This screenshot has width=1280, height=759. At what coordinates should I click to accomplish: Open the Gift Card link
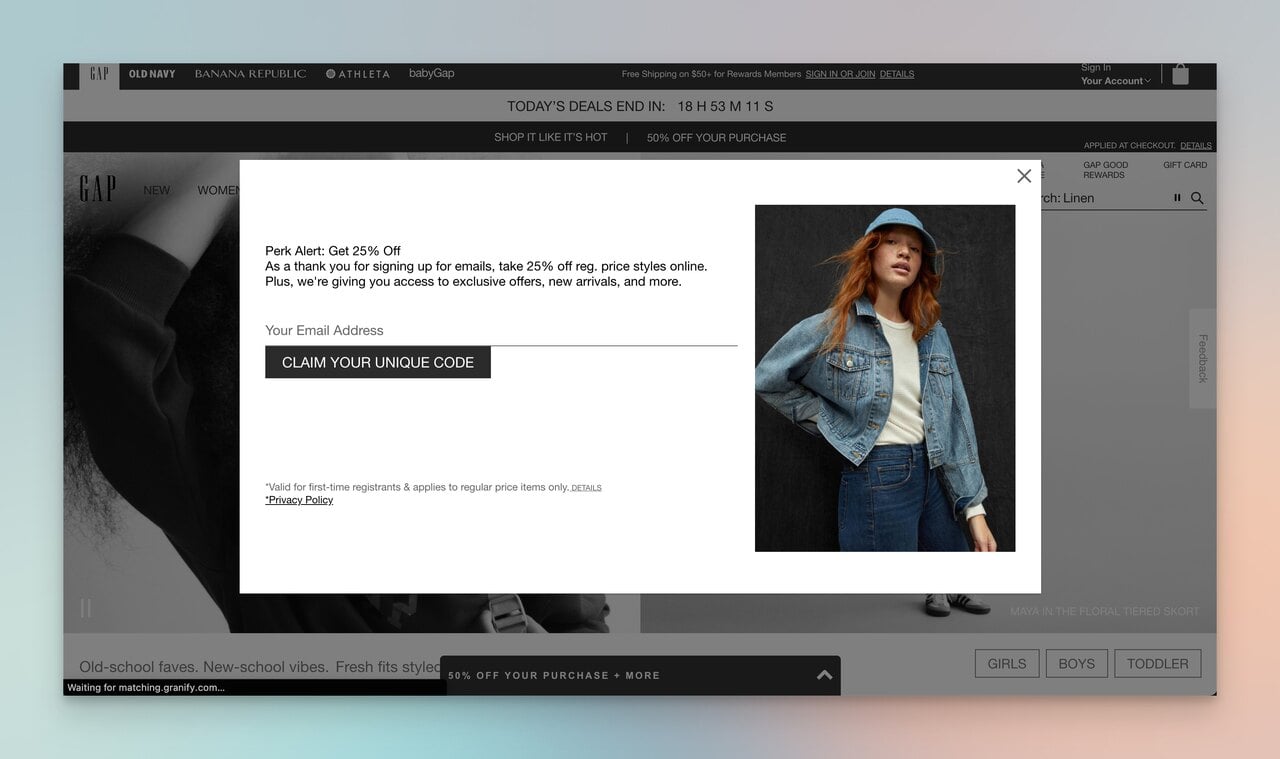click(x=1185, y=165)
